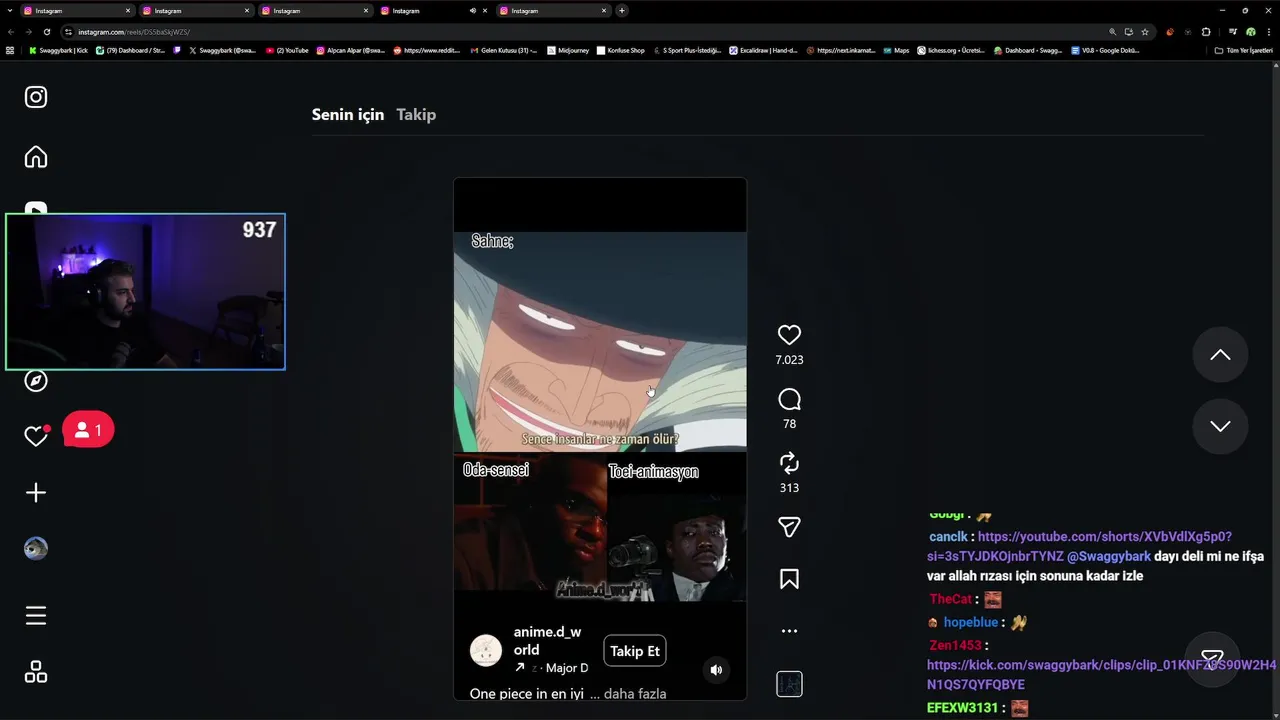Click hopeblue username in chat

click(970, 622)
